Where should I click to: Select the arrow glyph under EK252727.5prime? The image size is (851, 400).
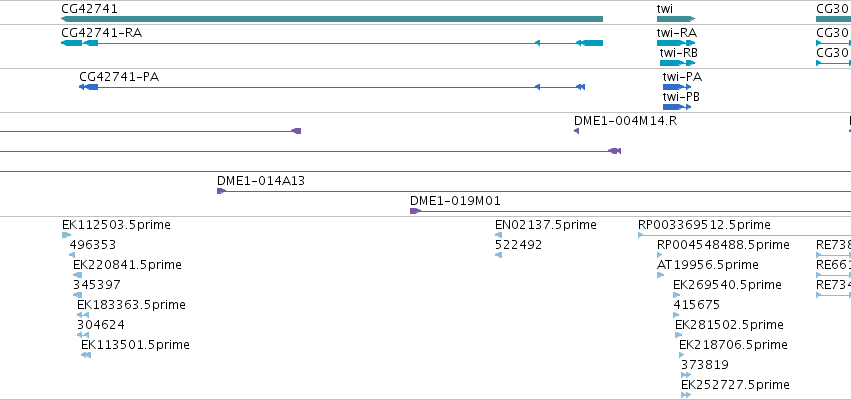(x=686, y=395)
